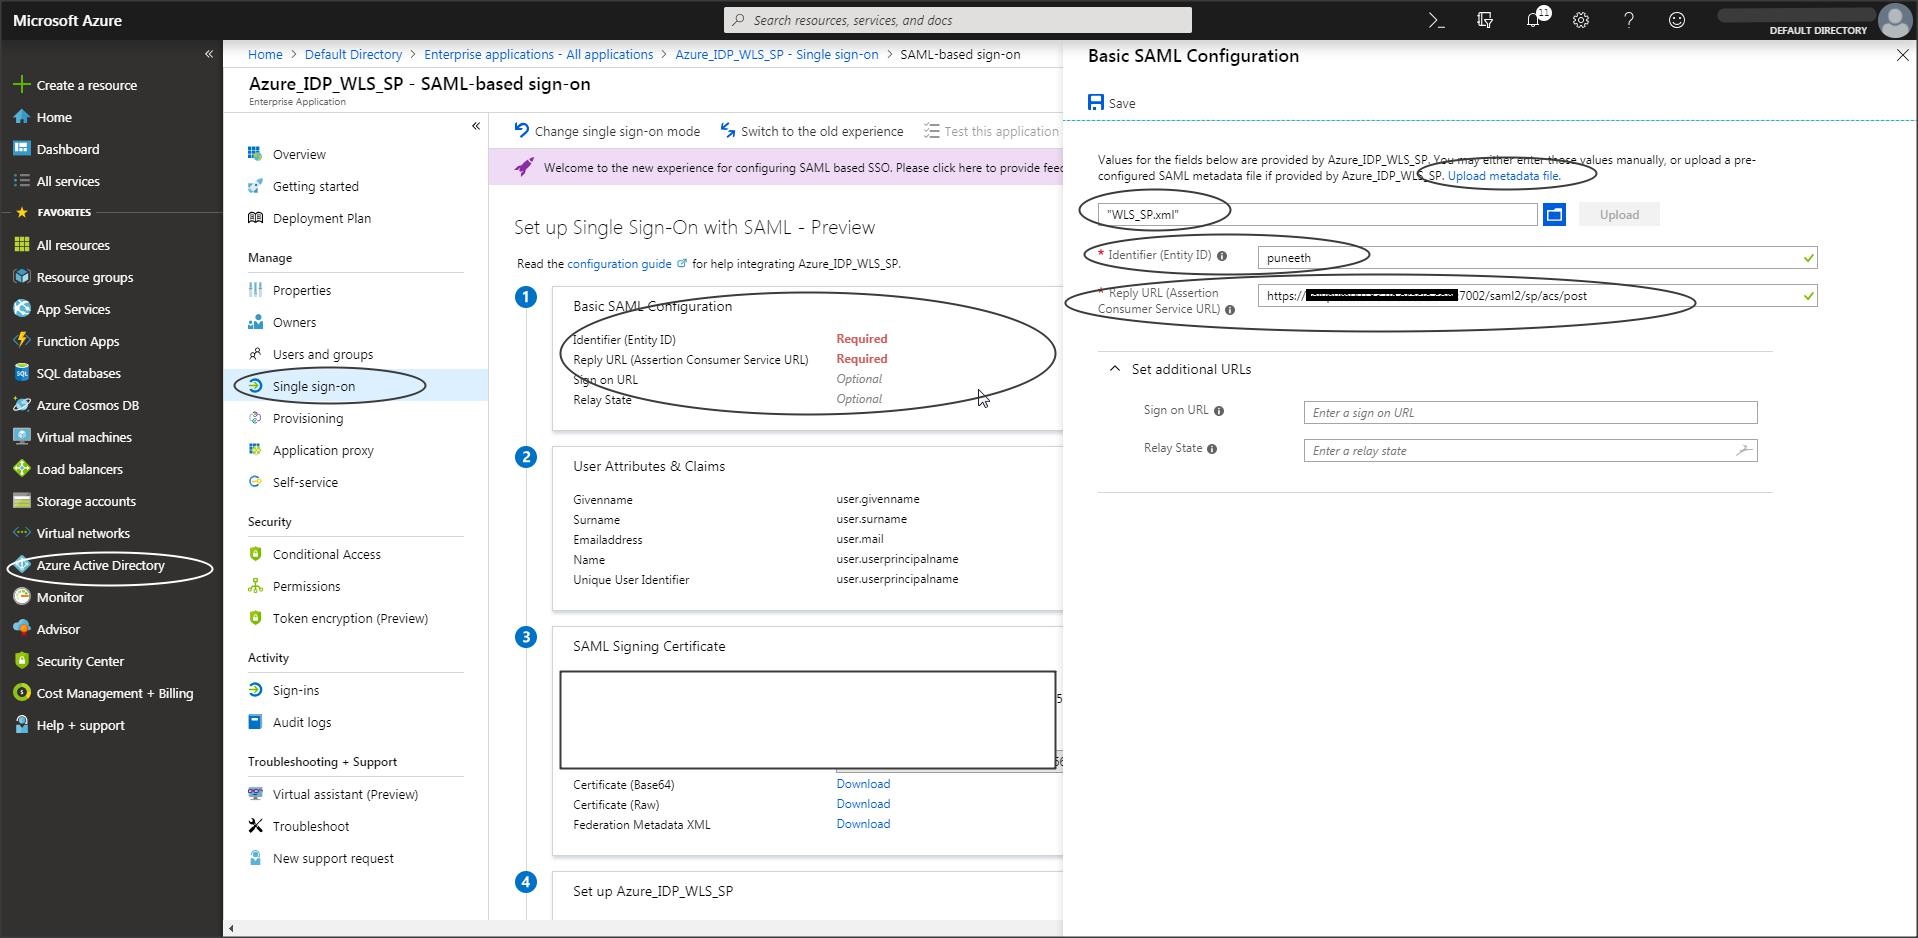Open the Cloud Shell icon

(1436, 20)
